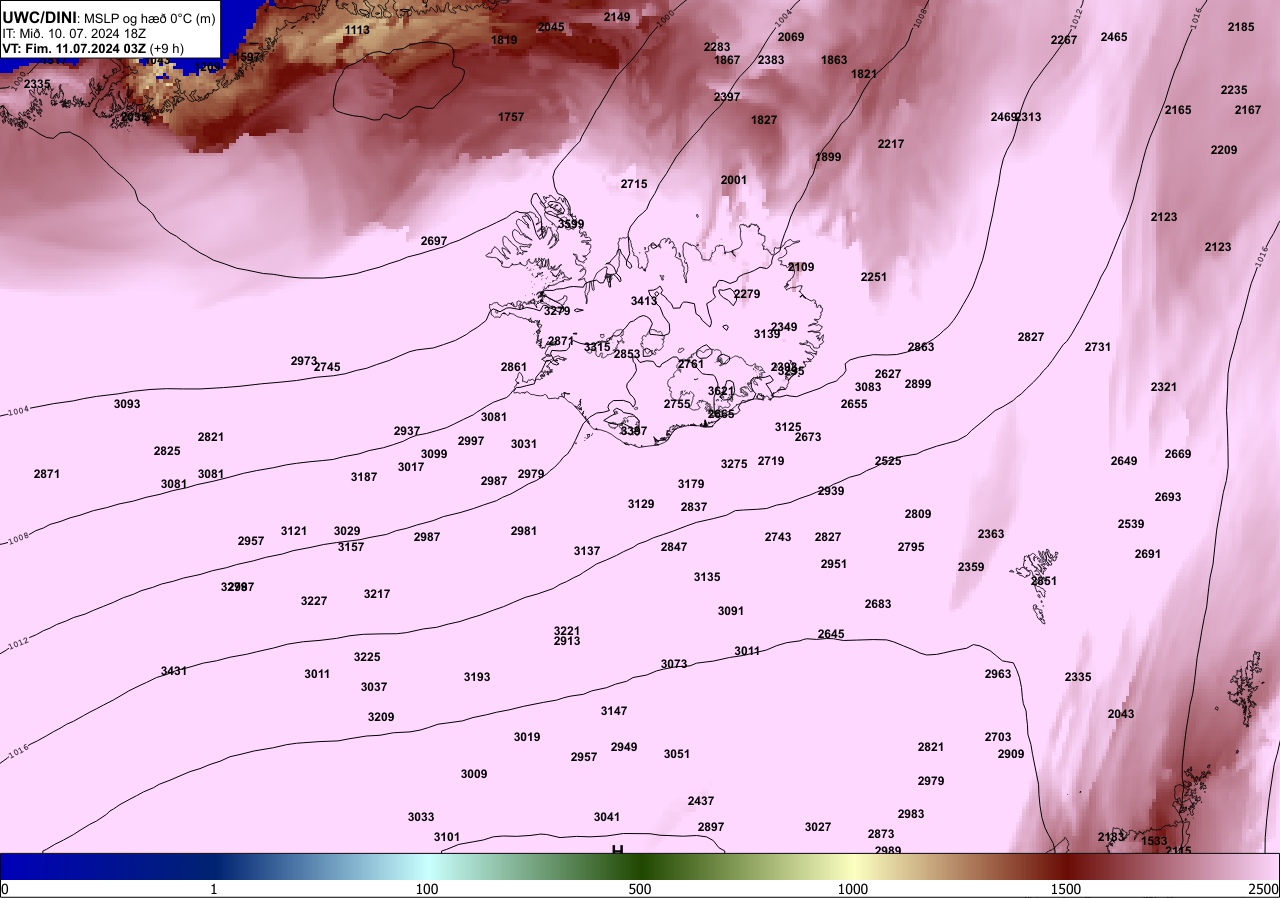The width and height of the screenshot is (1280, 898).
Task: Click the freezing level value 3217
Action: click(377, 594)
